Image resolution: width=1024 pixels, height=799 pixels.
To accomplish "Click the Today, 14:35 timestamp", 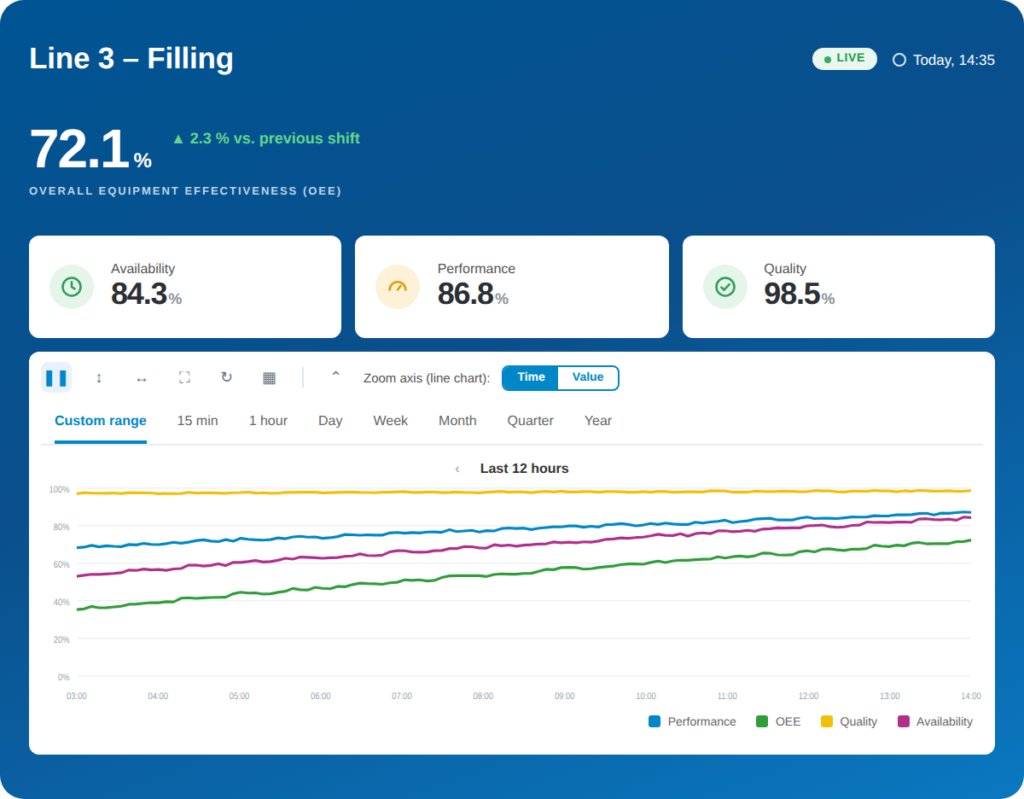I will coord(953,60).
